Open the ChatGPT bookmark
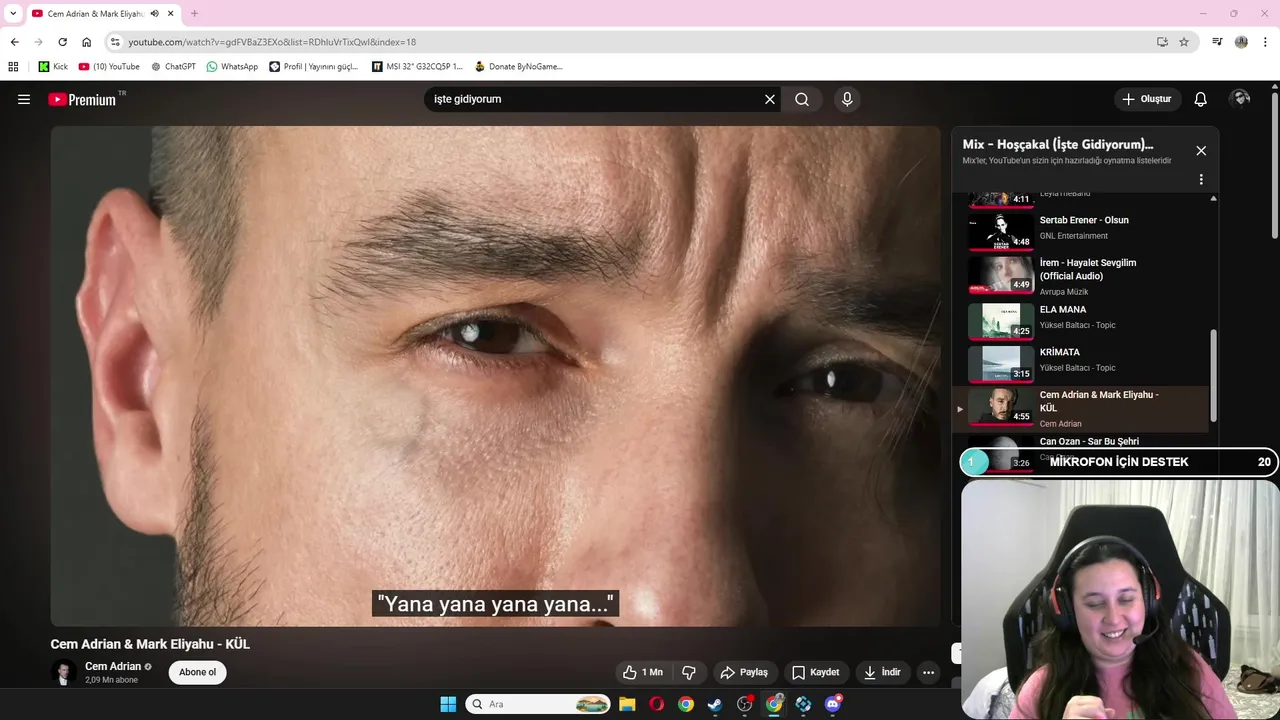Image resolution: width=1280 pixels, height=720 pixels. [173, 67]
